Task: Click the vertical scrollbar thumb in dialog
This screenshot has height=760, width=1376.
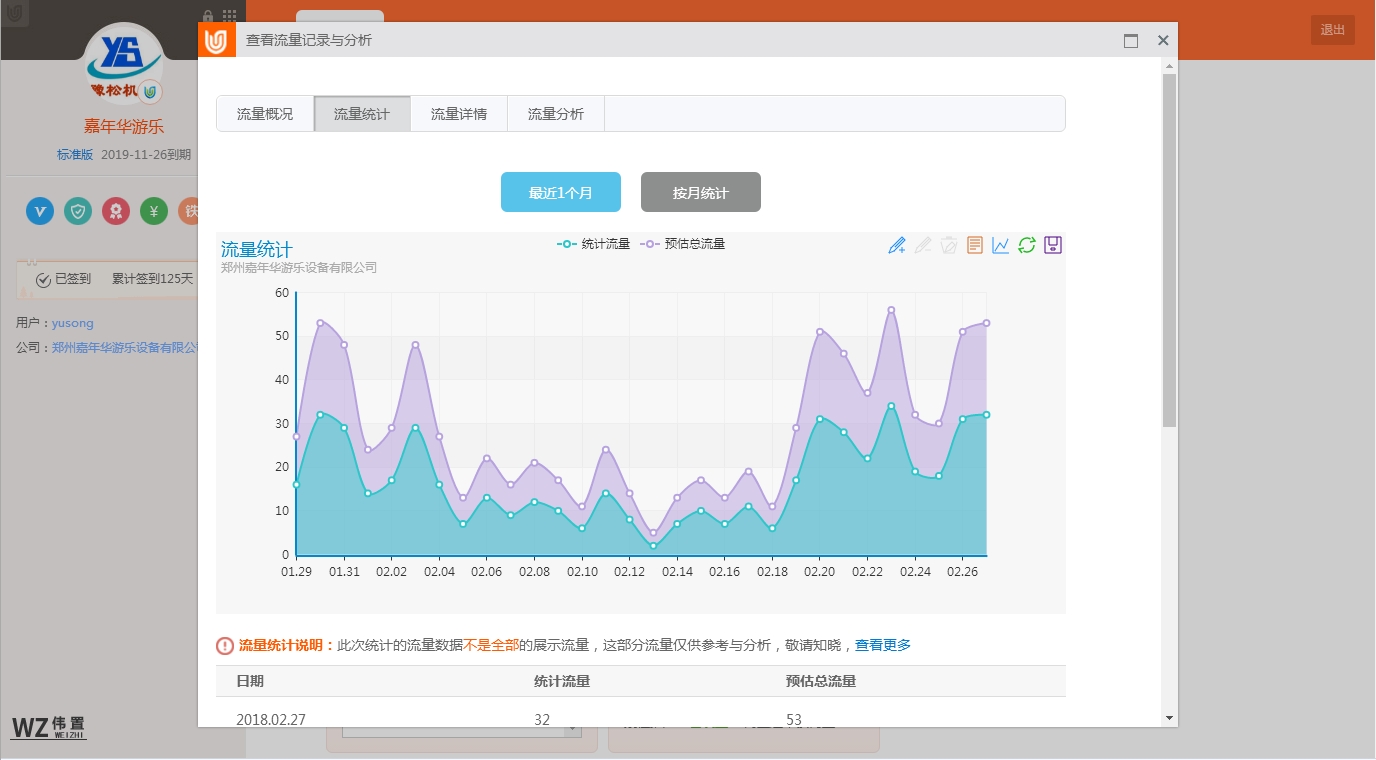Action: [1169, 250]
